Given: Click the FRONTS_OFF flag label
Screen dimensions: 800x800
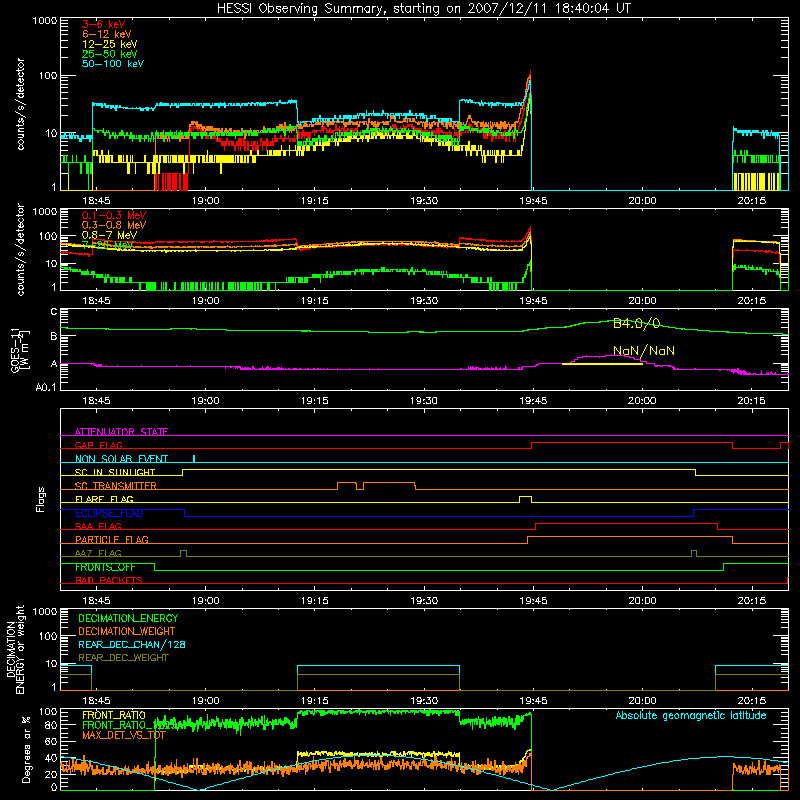Looking at the screenshot, I should 105,567.
